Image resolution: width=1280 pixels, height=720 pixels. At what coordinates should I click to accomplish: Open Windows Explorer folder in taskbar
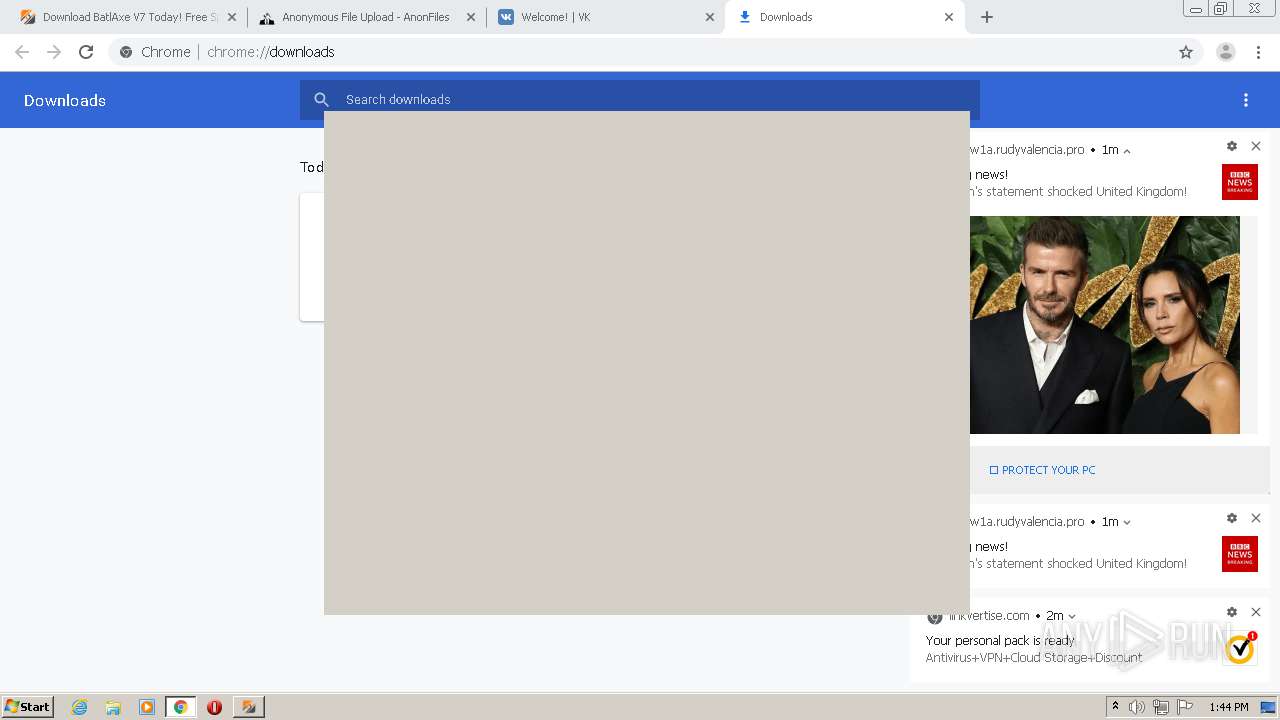(113, 707)
